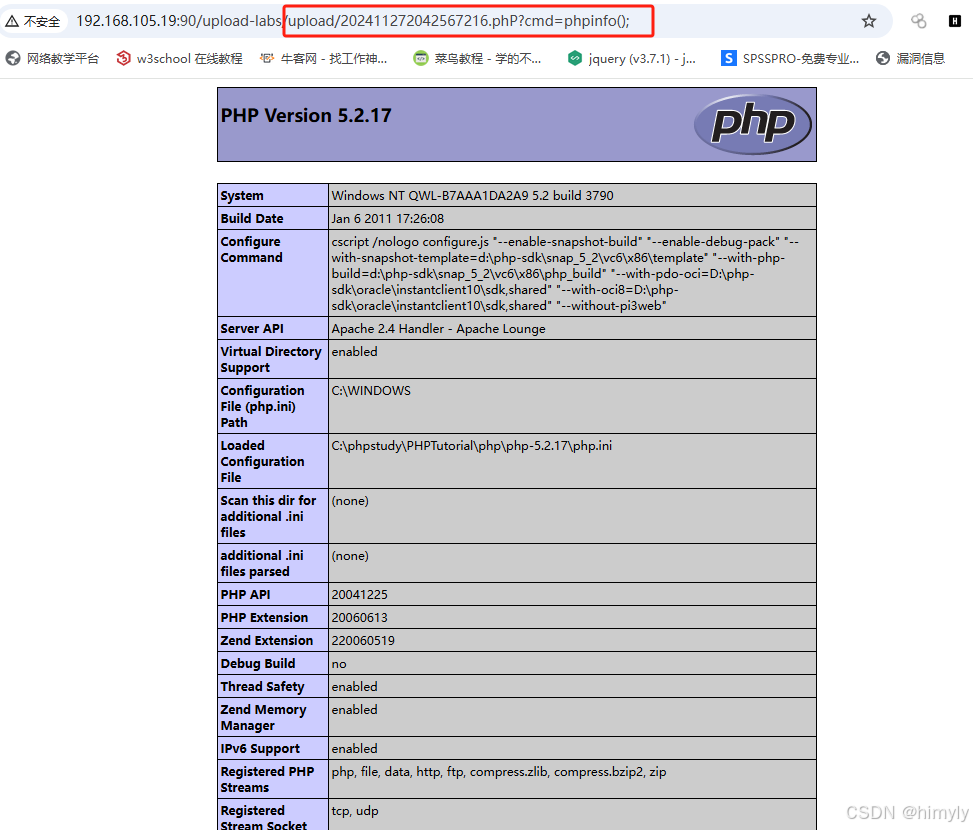This screenshot has width=973, height=830.
Task: Select the Jan 6 2011 17:26:08 value
Action: pos(388,218)
